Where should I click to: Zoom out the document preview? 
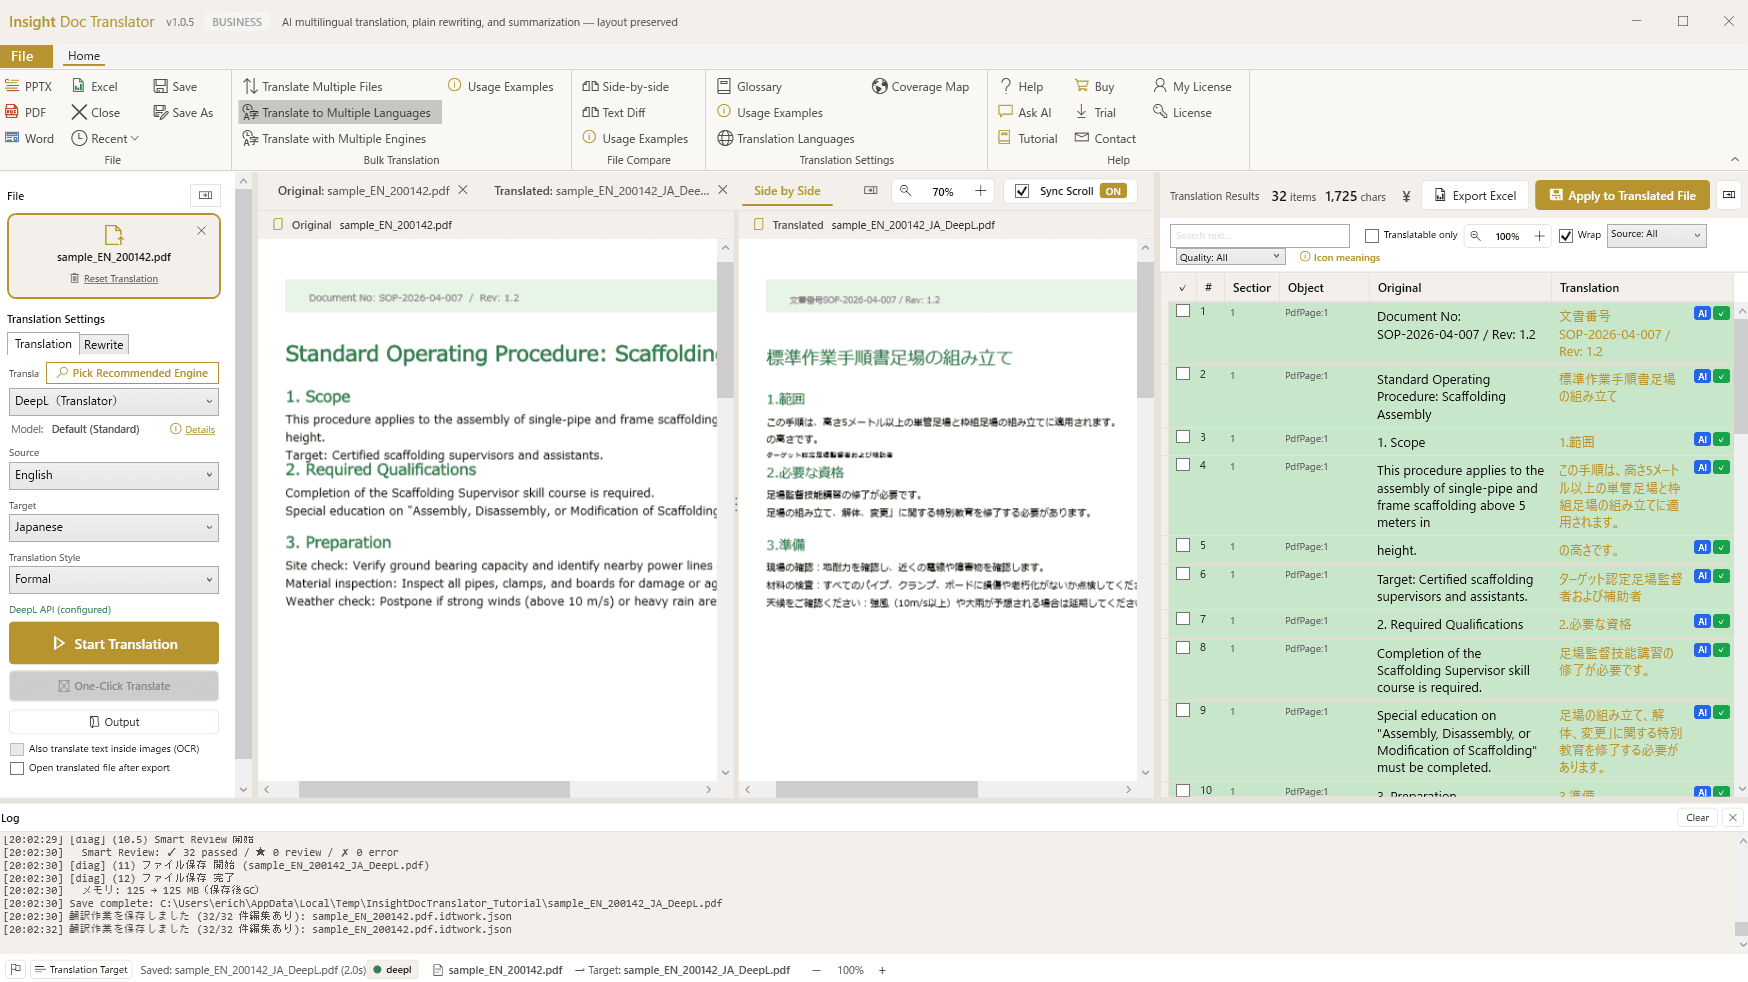click(905, 191)
